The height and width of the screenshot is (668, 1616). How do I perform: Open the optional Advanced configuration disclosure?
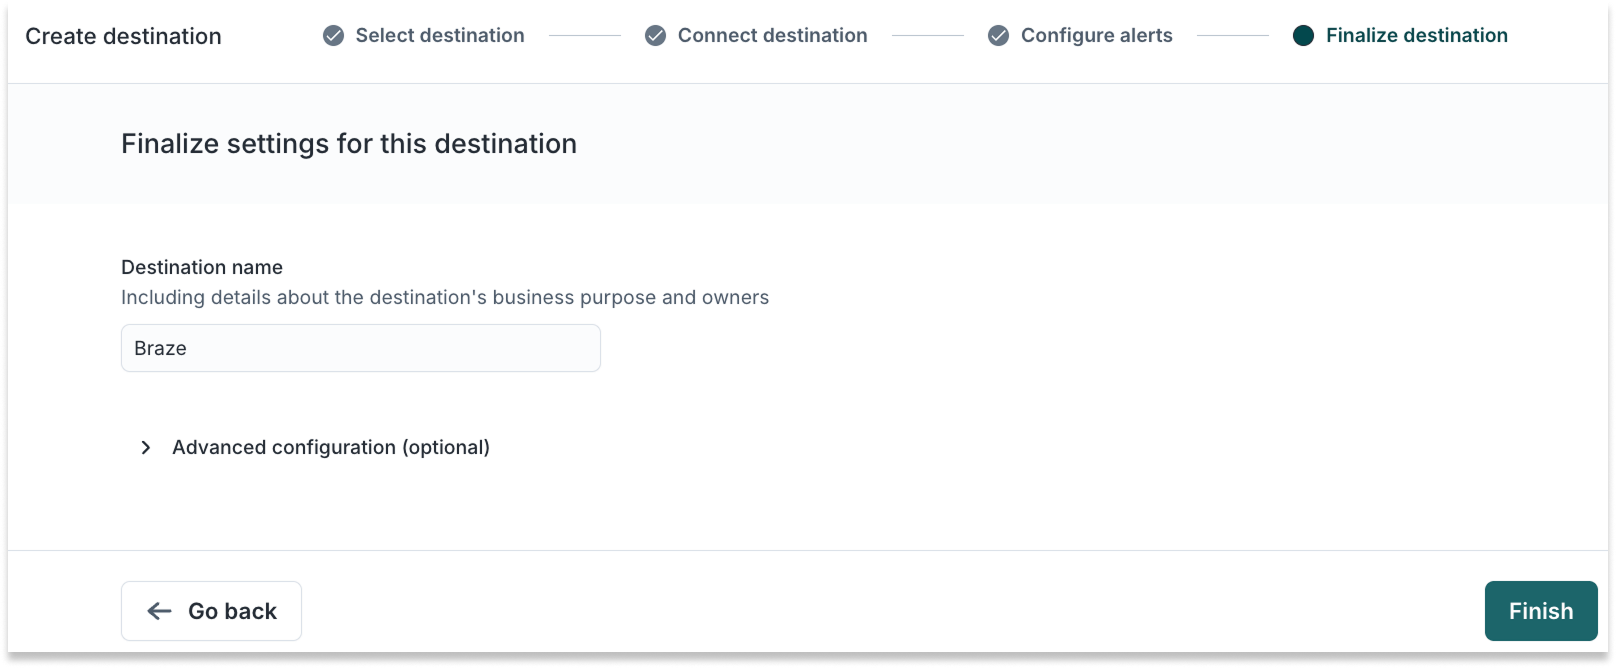click(x=331, y=447)
